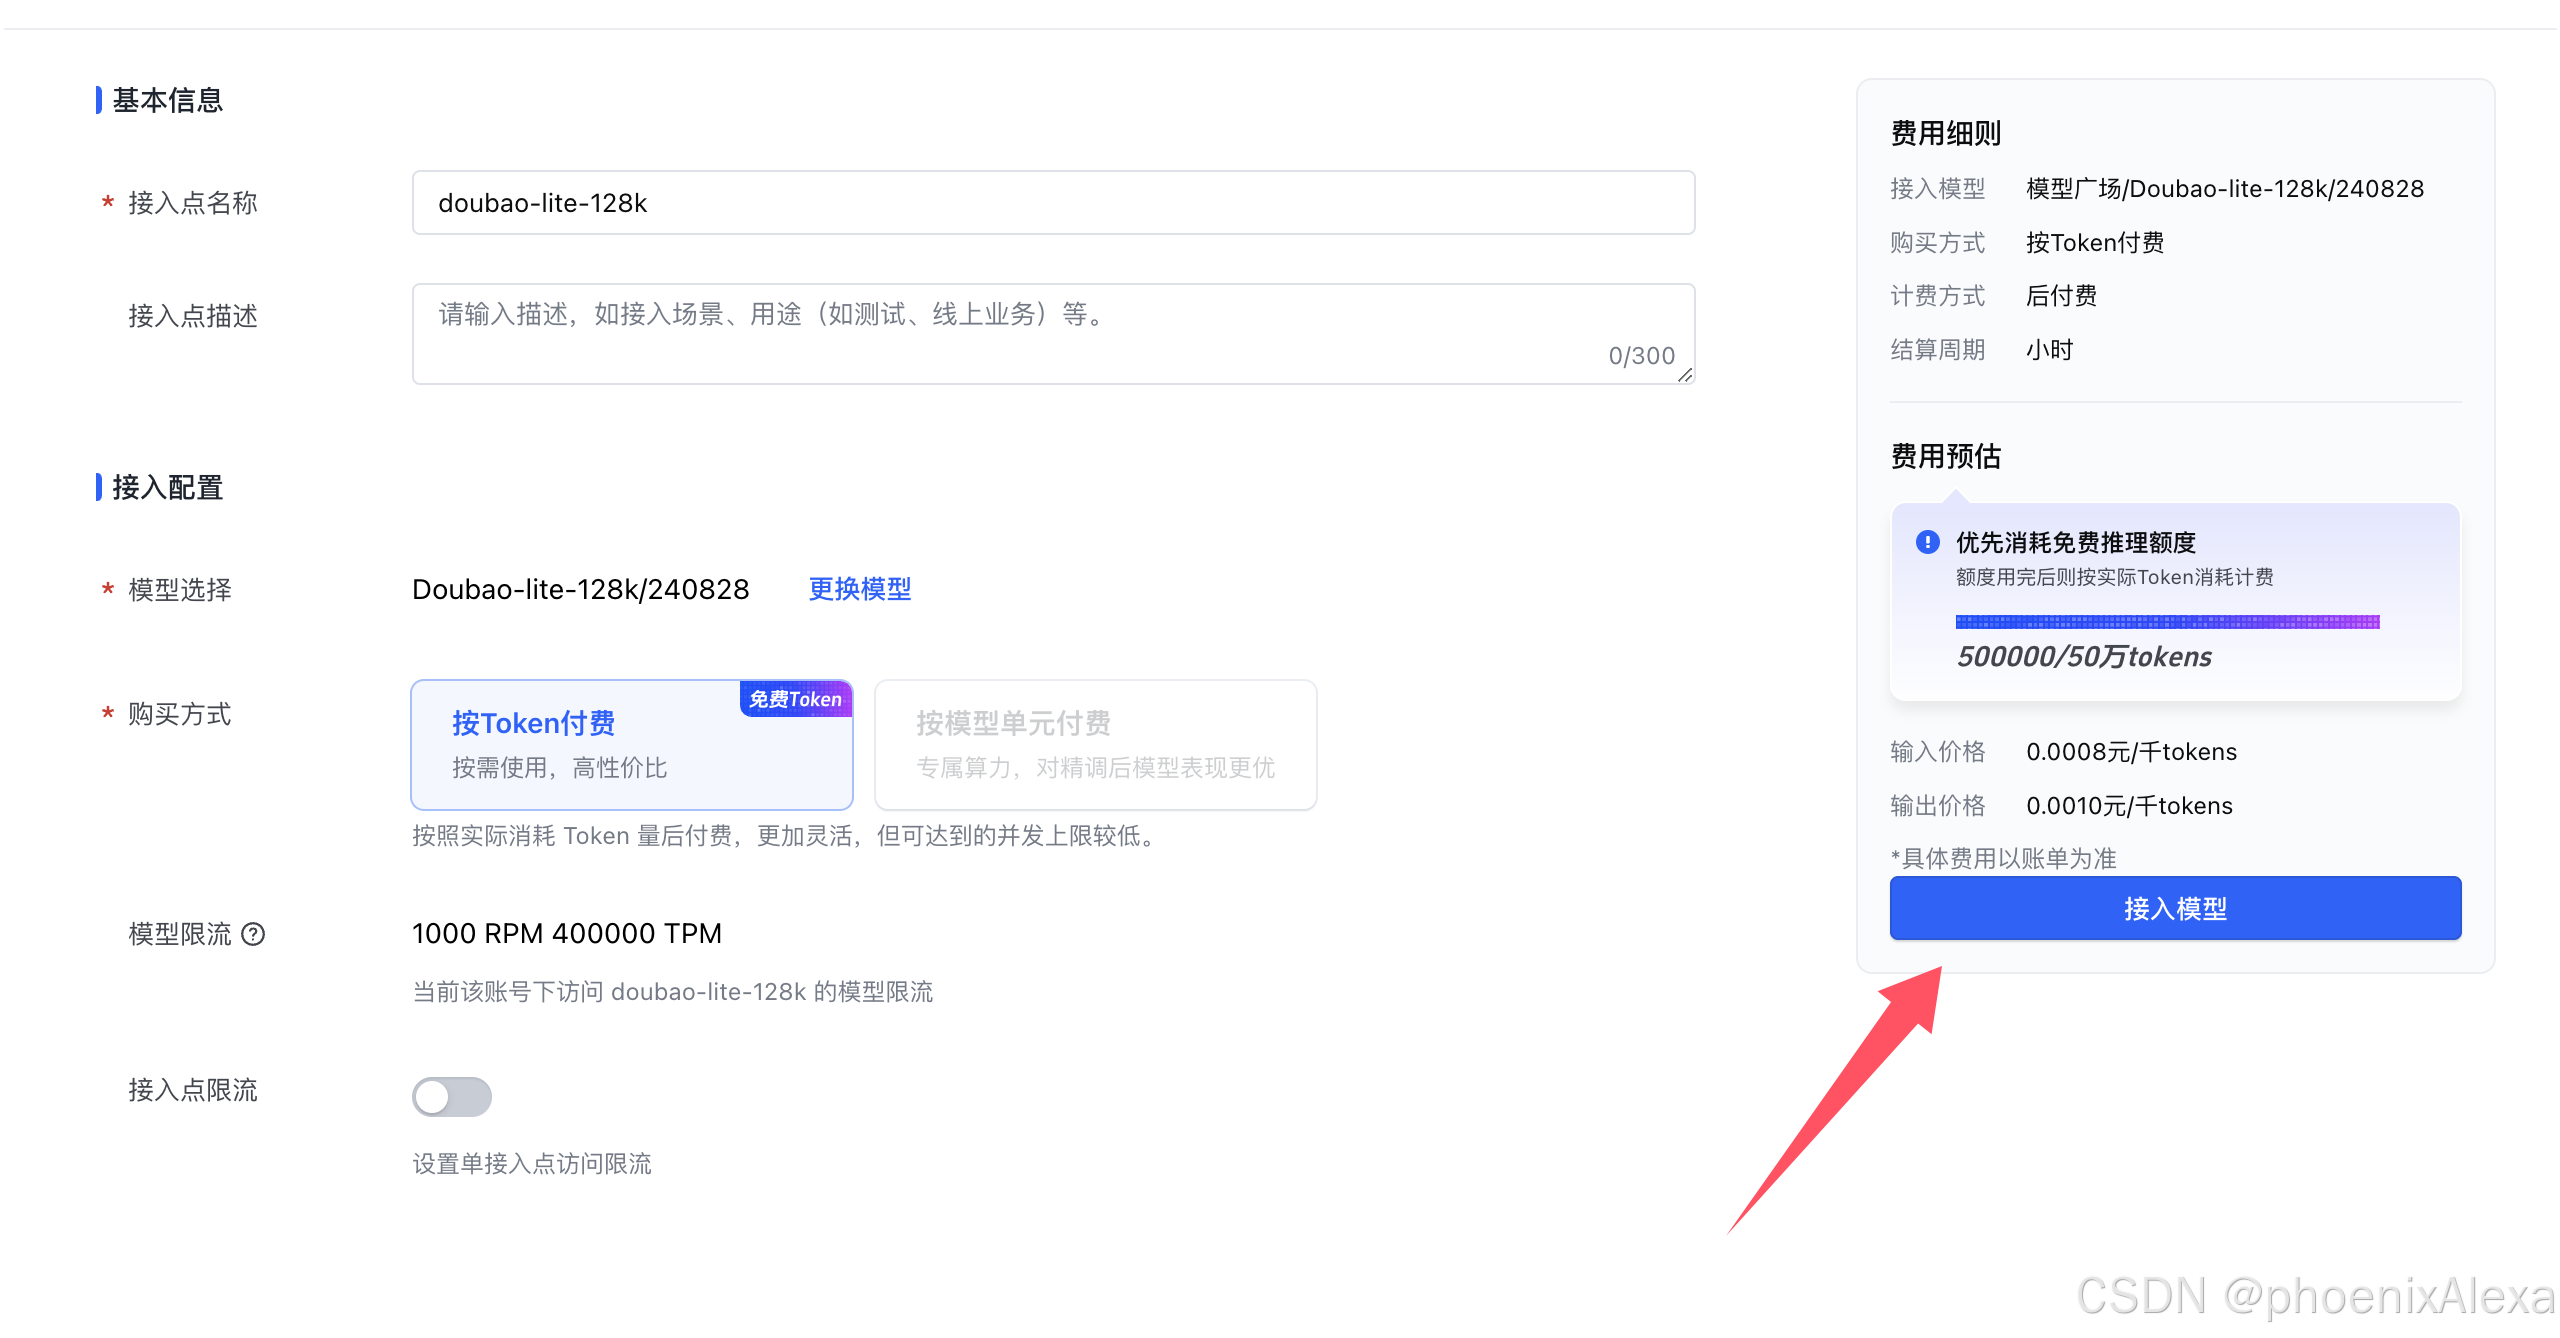Click the 基本信息 section header

(x=167, y=100)
